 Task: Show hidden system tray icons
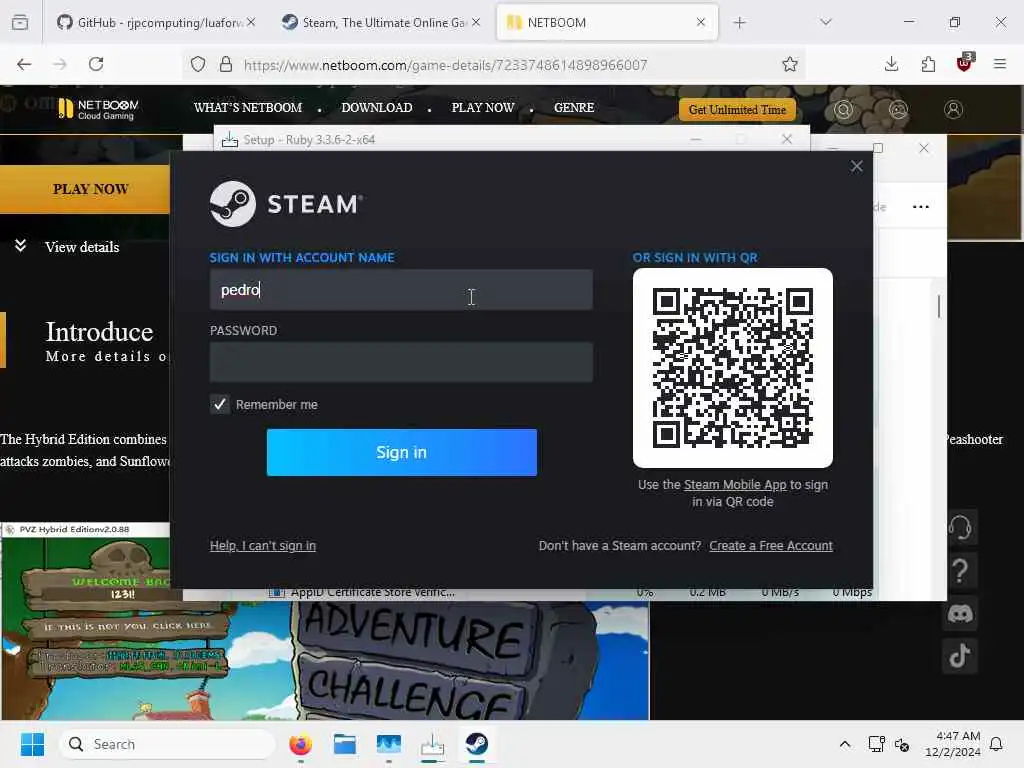(844, 744)
